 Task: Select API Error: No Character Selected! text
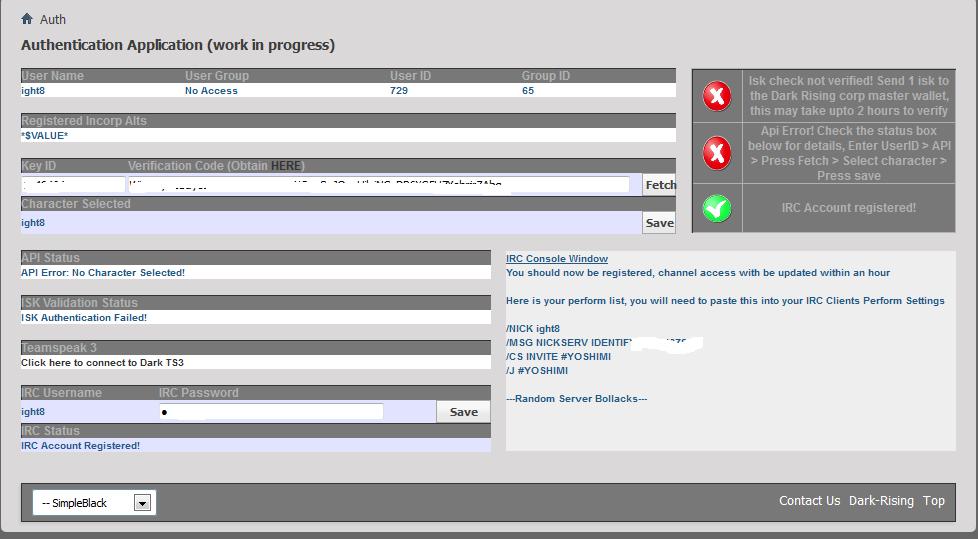103,272
